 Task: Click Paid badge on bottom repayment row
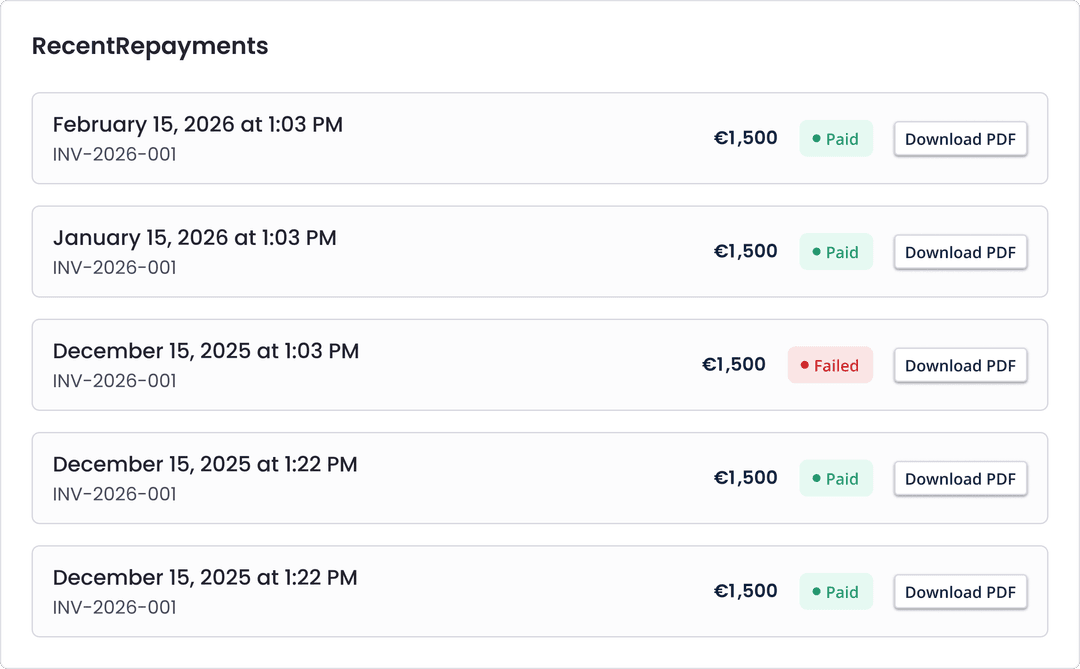click(836, 591)
